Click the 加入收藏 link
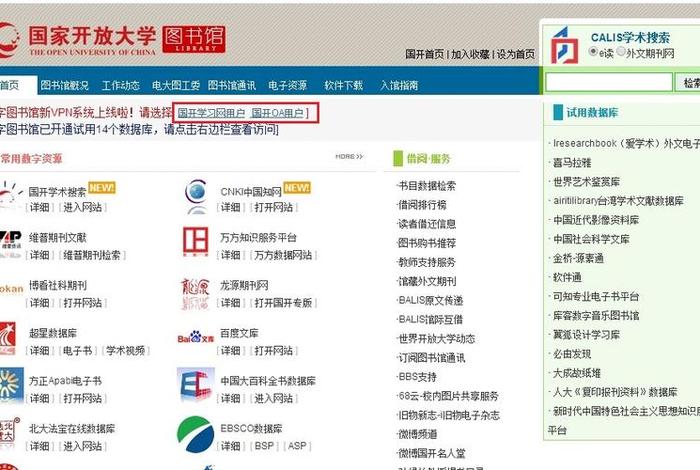 (471, 54)
